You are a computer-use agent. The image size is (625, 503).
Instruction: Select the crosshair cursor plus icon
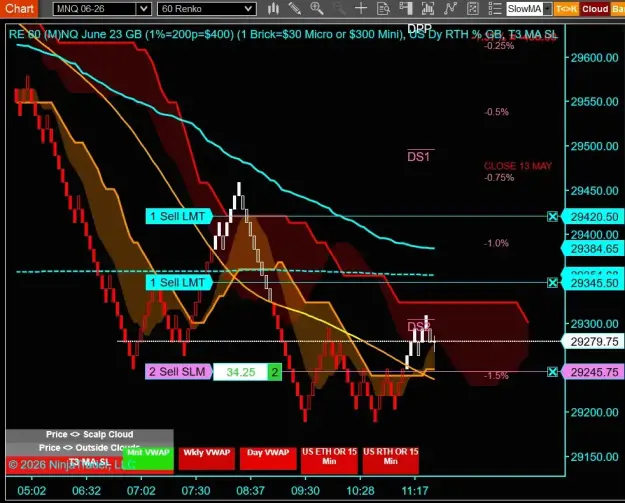pyautogui.click(x=361, y=8)
